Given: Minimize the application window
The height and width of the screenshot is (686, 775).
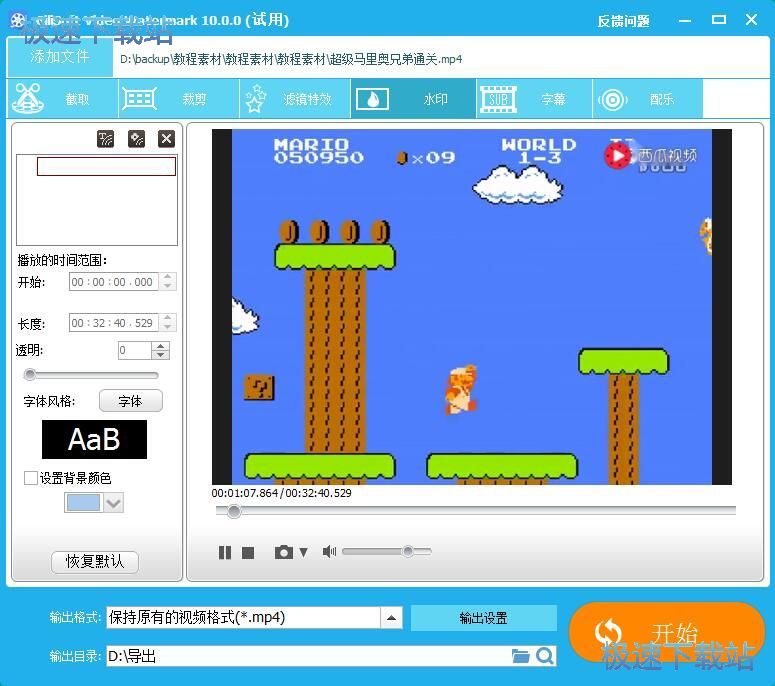Looking at the screenshot, I should [685, 20].
